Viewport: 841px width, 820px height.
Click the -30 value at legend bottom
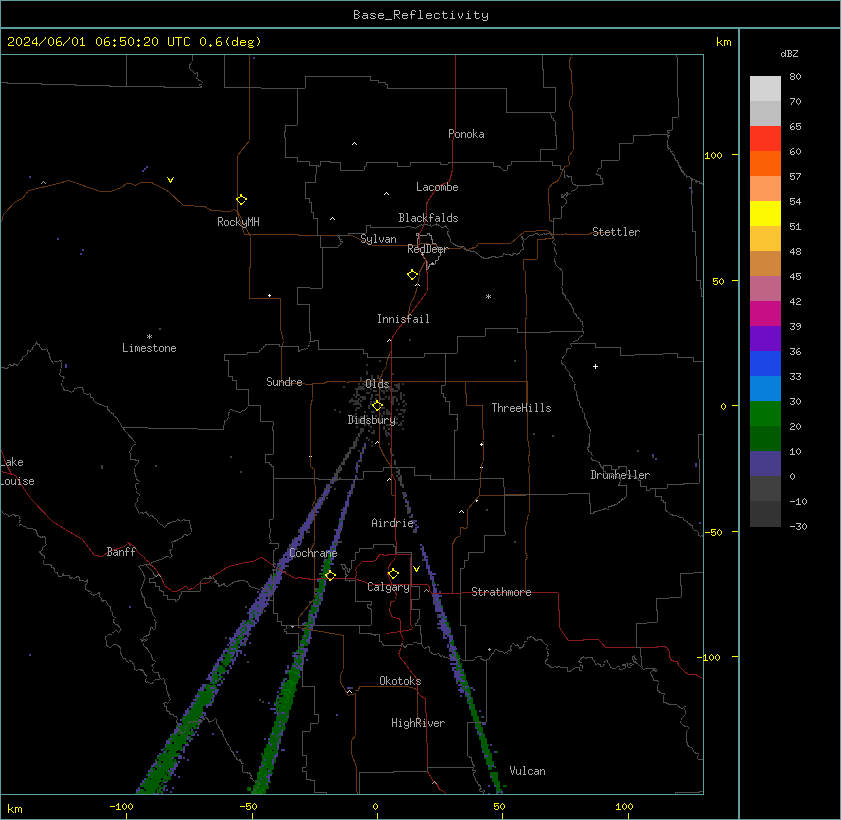point(798,527)
